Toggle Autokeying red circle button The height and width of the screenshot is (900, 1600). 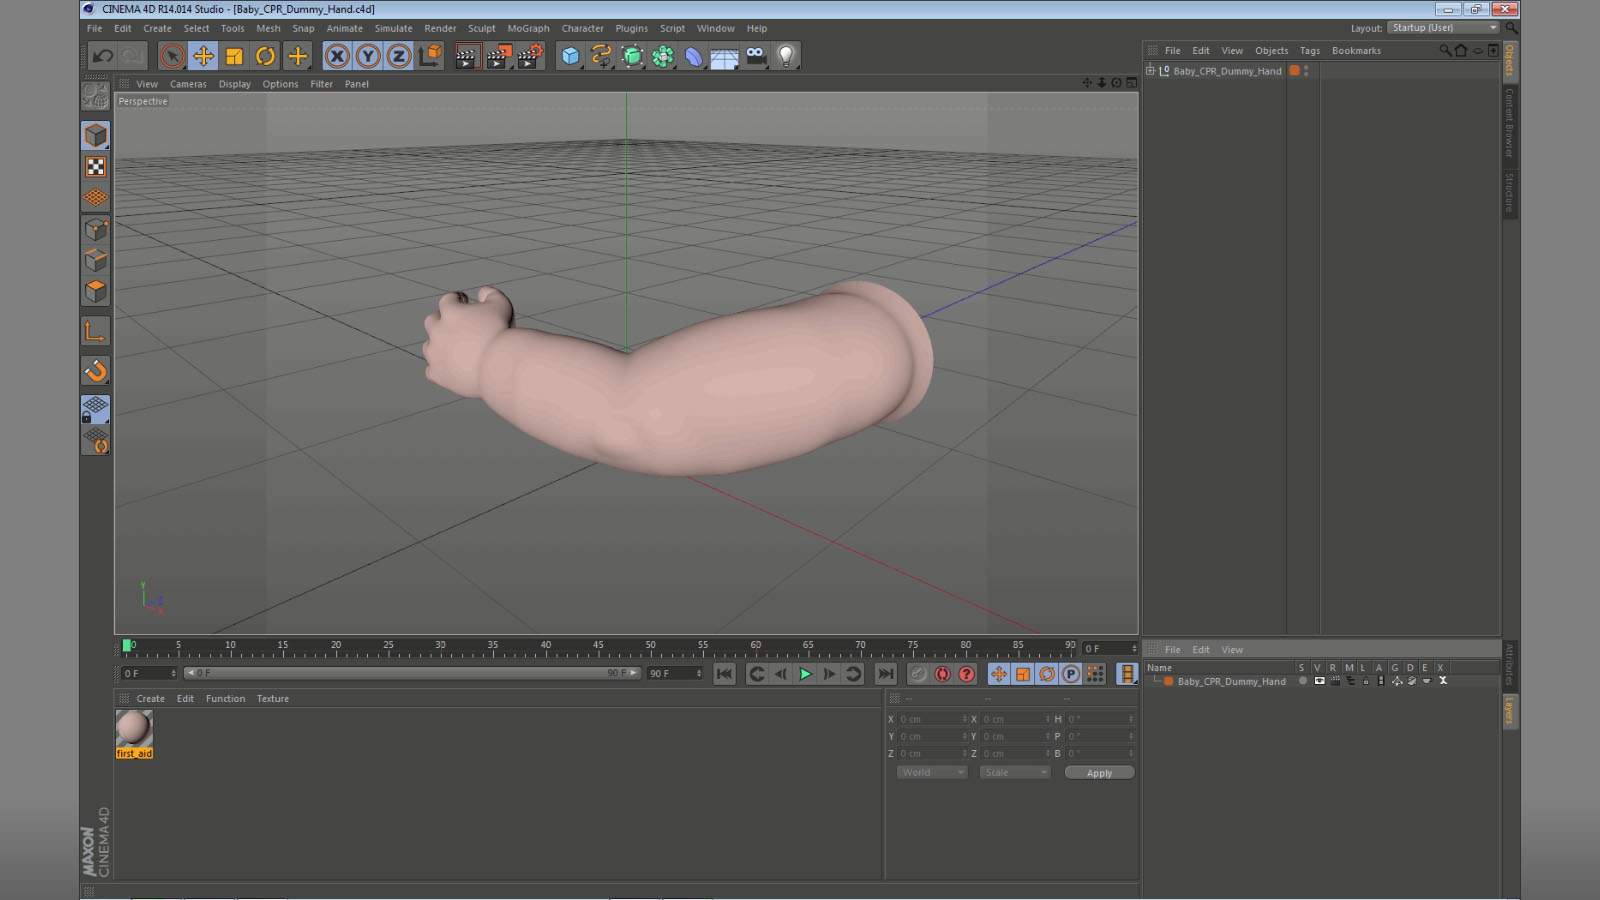coord(942,674)
